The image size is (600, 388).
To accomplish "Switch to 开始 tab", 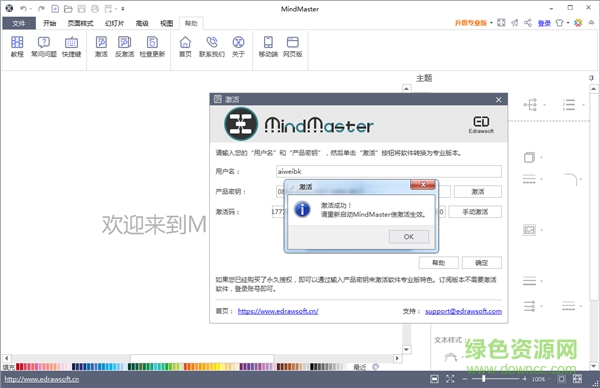I will 49,23.
